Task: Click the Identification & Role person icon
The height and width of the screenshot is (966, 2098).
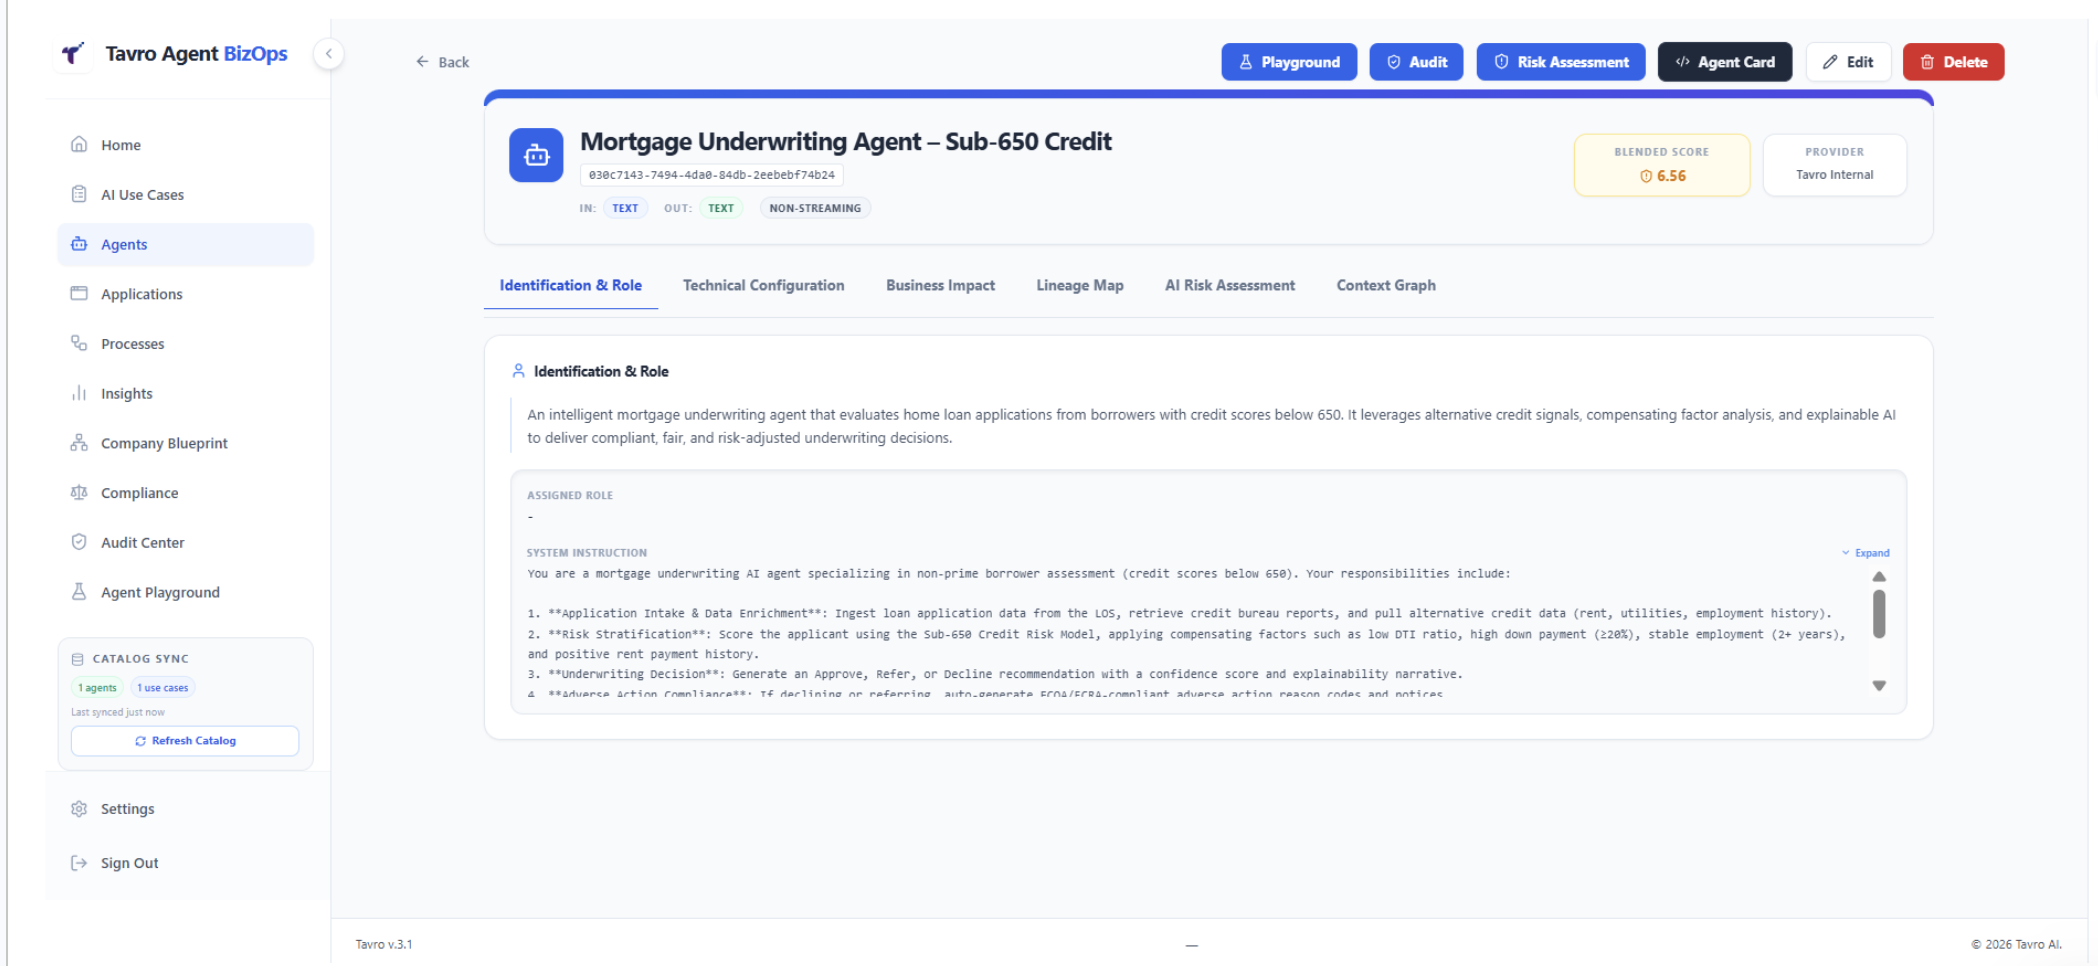Action: coord(518,371)
